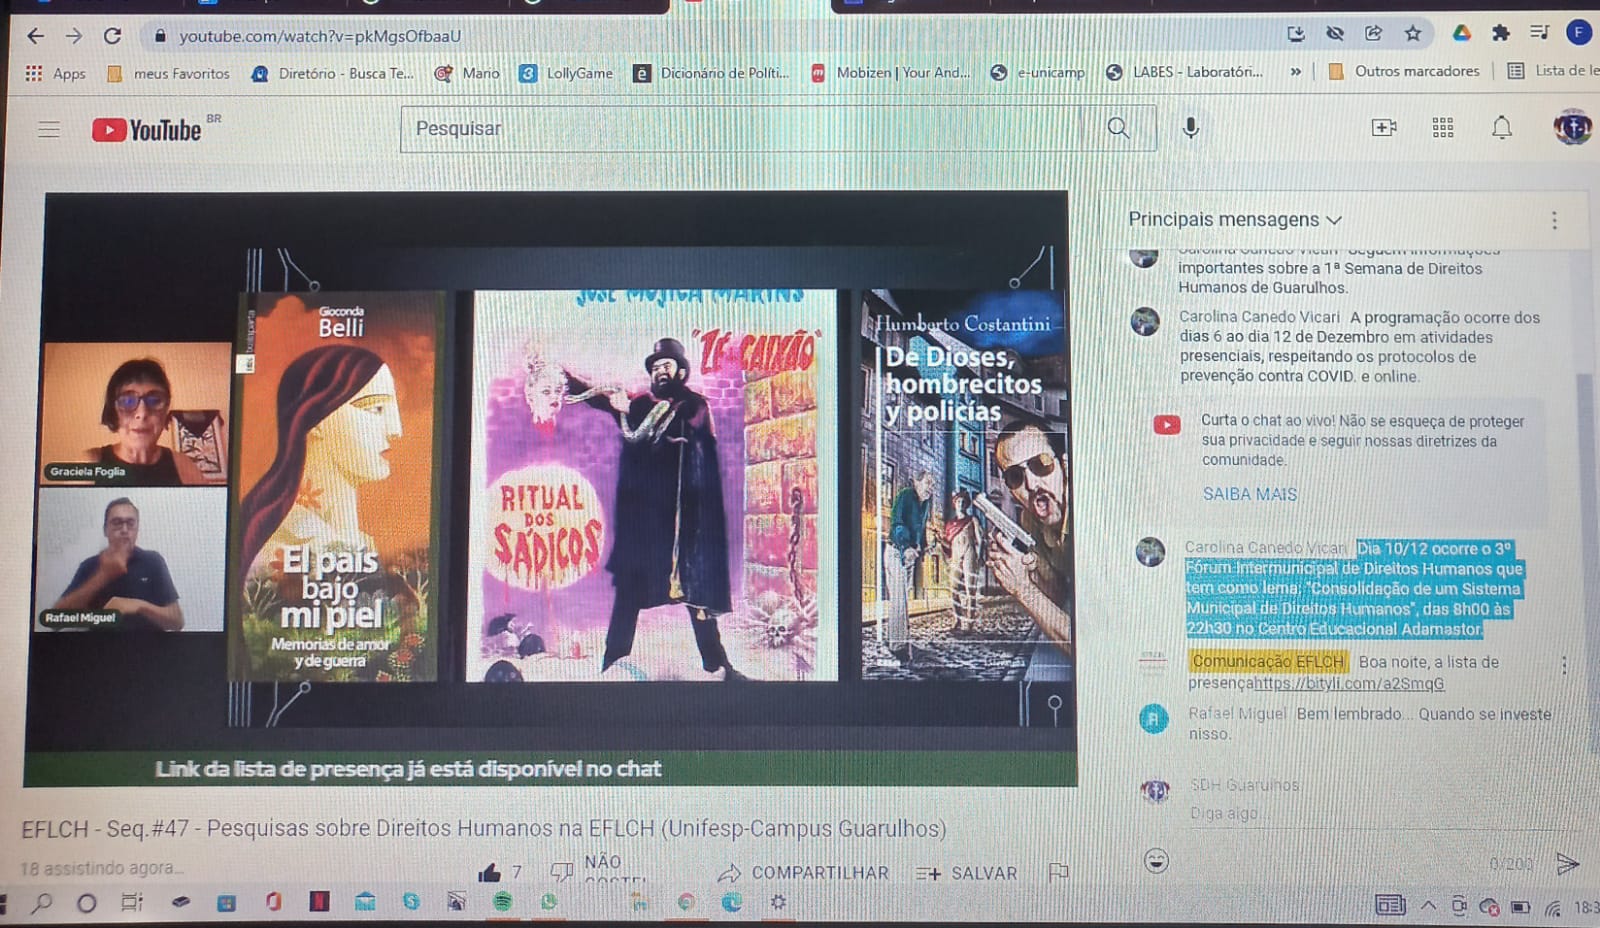Open the create video camera icon
The width and height of the screenshot is (1600, 928).
click(1384, 127)
